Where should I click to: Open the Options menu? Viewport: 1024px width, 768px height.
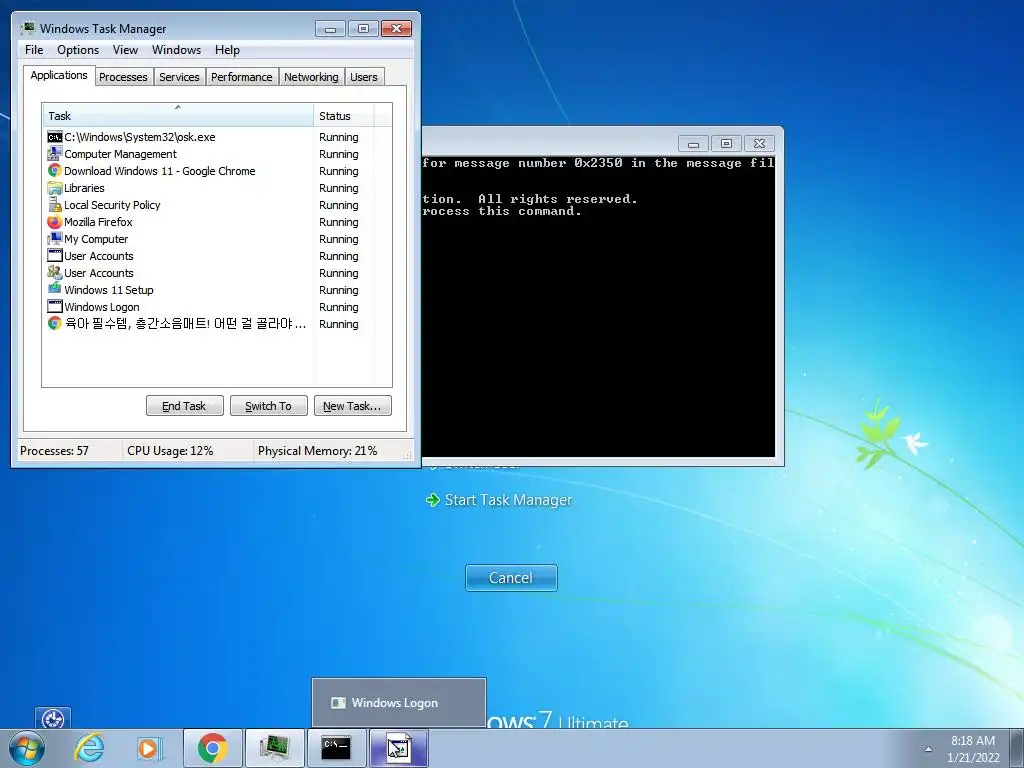coord(78,50)
